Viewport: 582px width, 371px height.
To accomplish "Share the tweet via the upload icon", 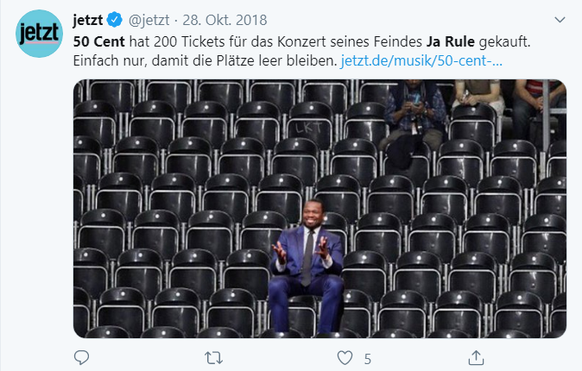I will click(x=476, y=358).
